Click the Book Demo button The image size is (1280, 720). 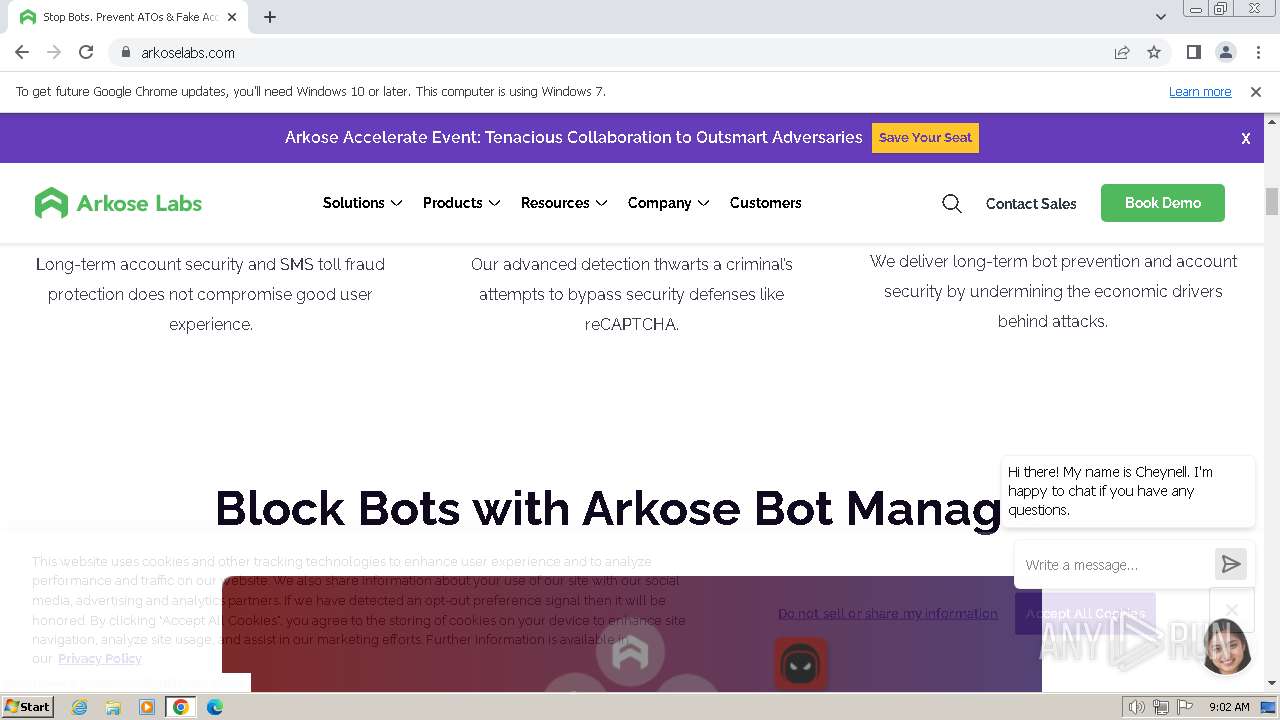1163,203
